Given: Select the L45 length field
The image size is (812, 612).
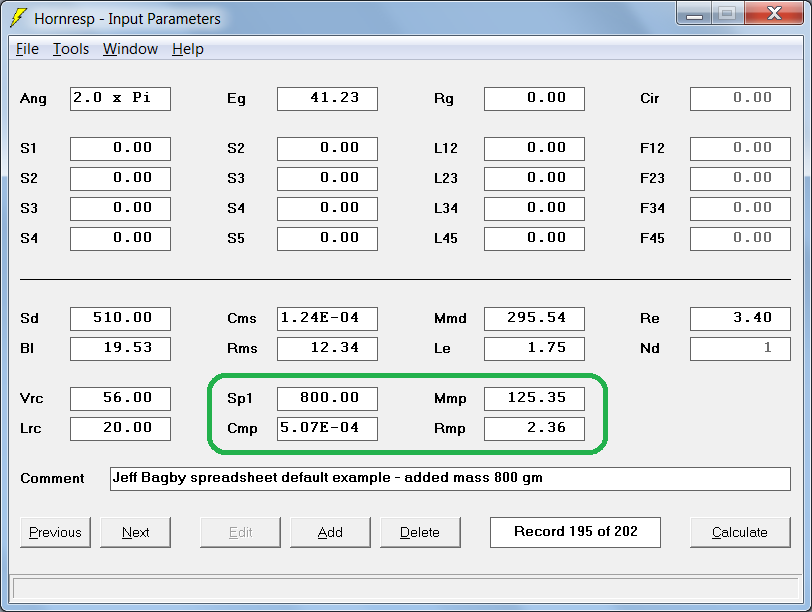Looking at the screenshot, I should coord(534,239).
